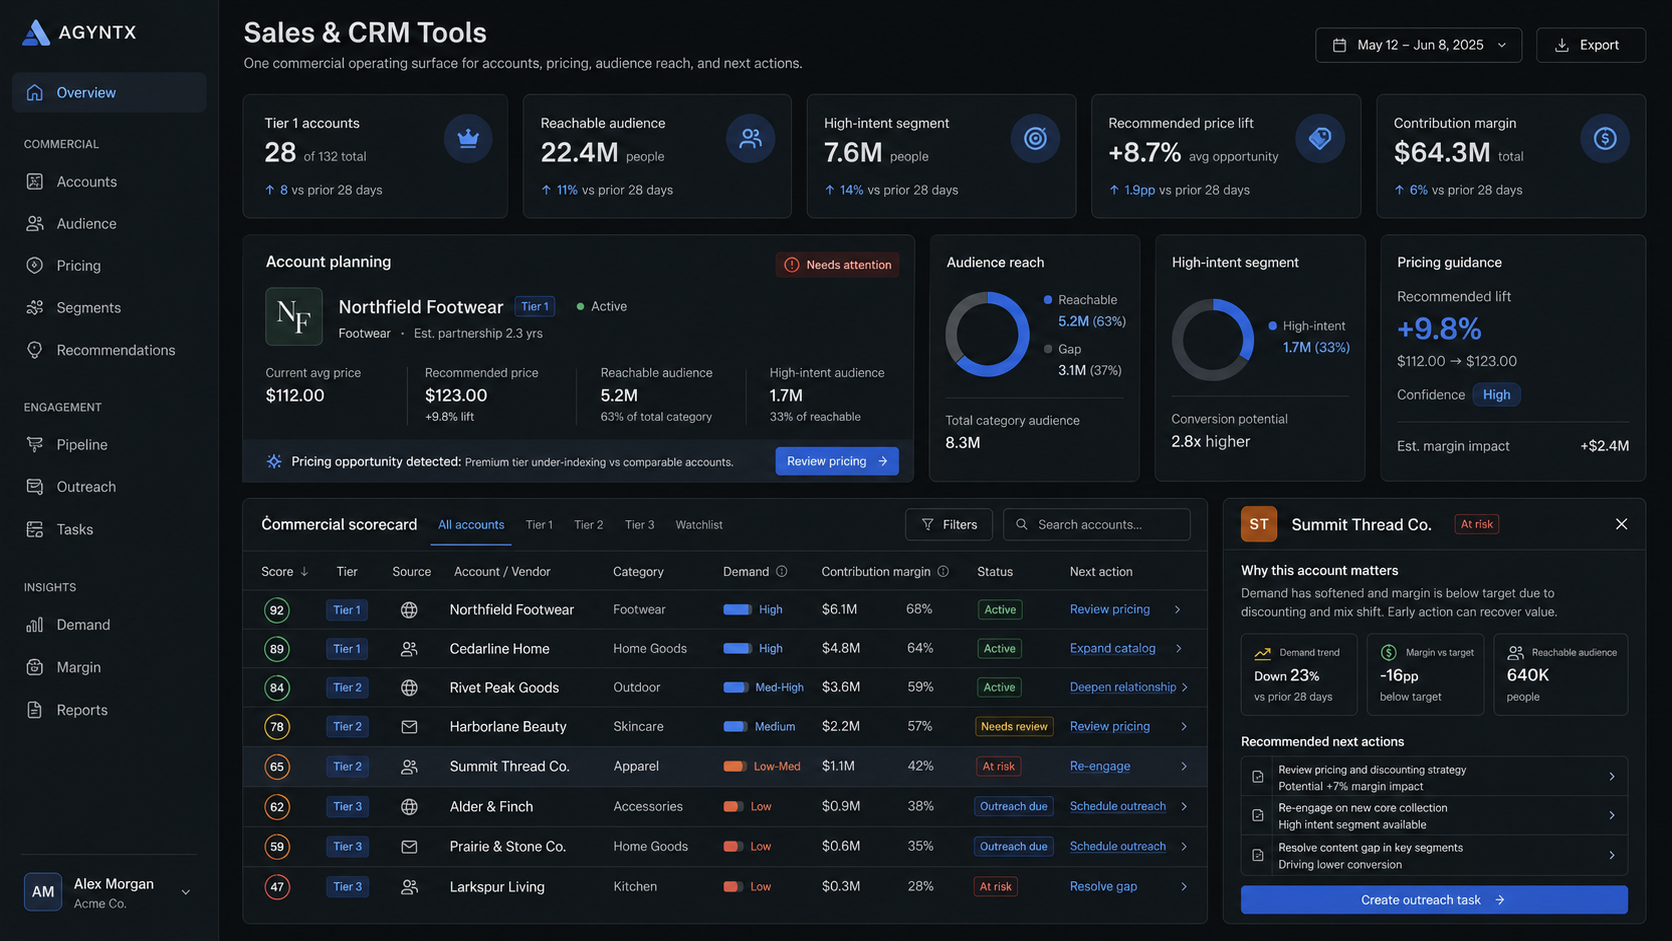This screenshot has width=1672, height=941.
Task: Click the Demand trend card icon
Action: [1262, 652]
